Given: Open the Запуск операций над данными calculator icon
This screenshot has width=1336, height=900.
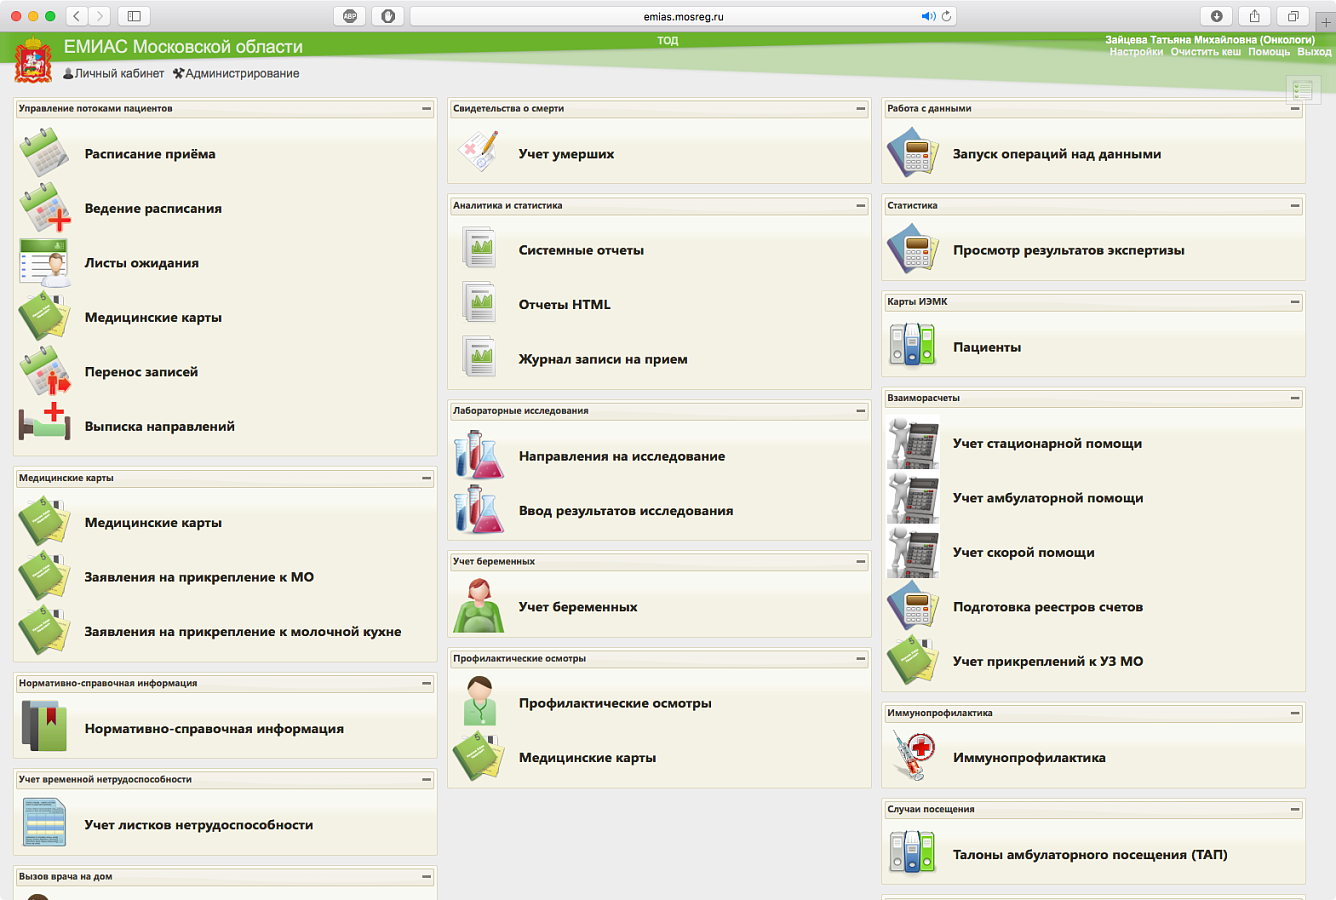Looking at the screenshot, I should pyautogui.click(x=912, y=154).
